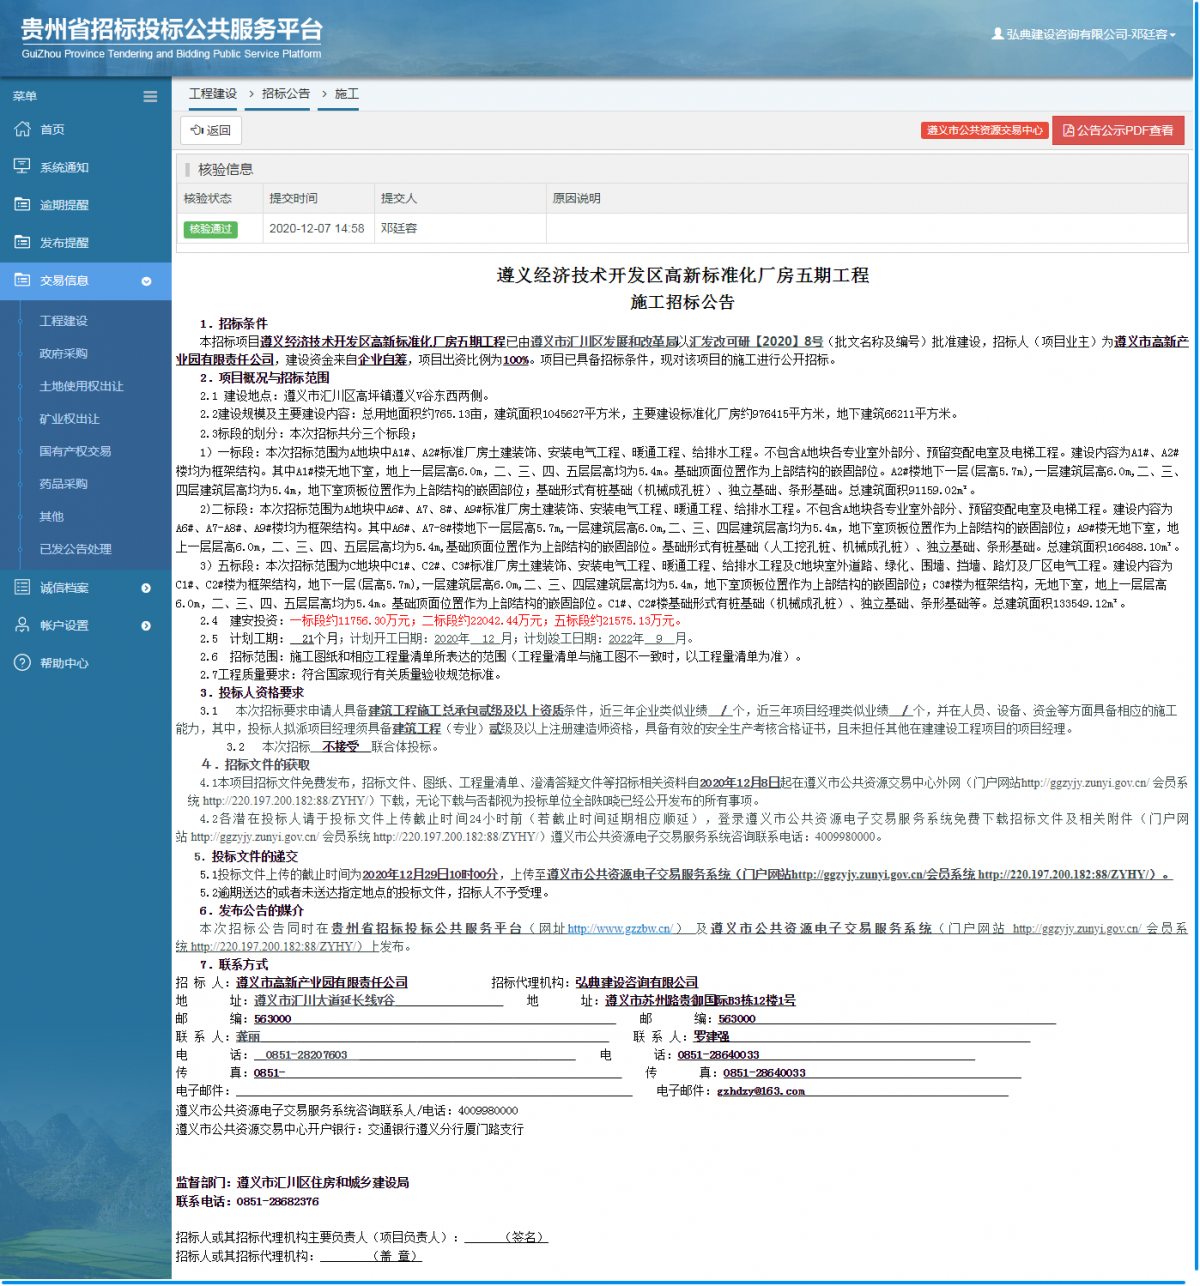Open the homepage via the 首页 home icon
The width and height of the screenshot is (1200, 1286).
pos(20,128)
